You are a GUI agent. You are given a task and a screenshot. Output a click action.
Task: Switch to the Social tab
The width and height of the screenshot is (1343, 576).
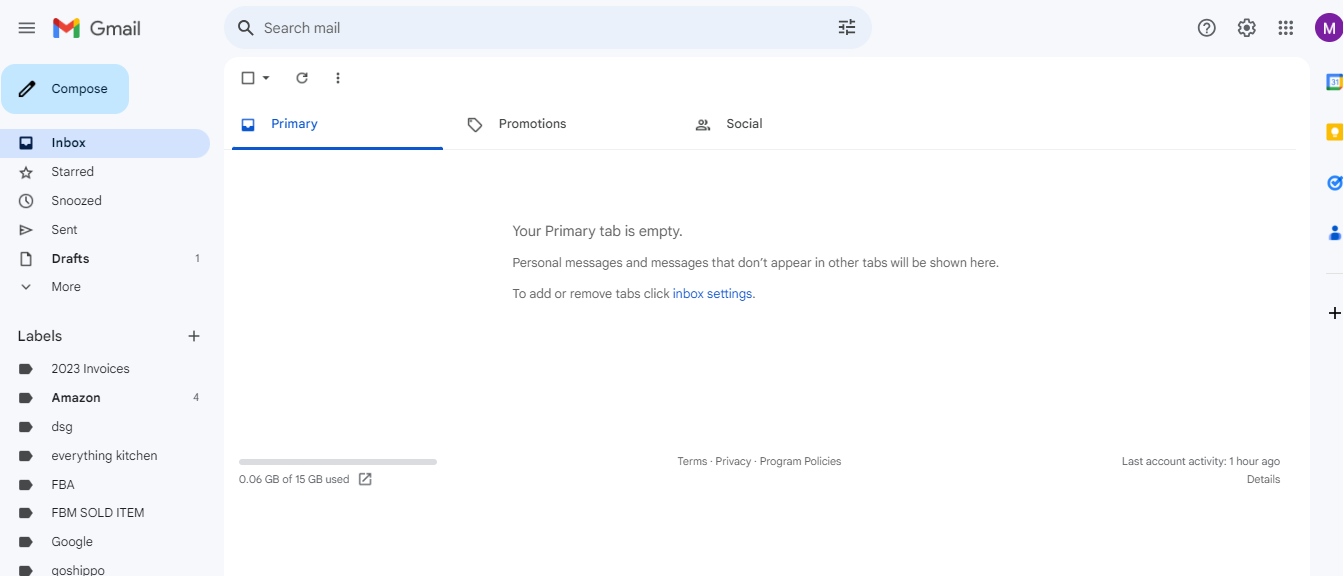[x=794, y=124]
